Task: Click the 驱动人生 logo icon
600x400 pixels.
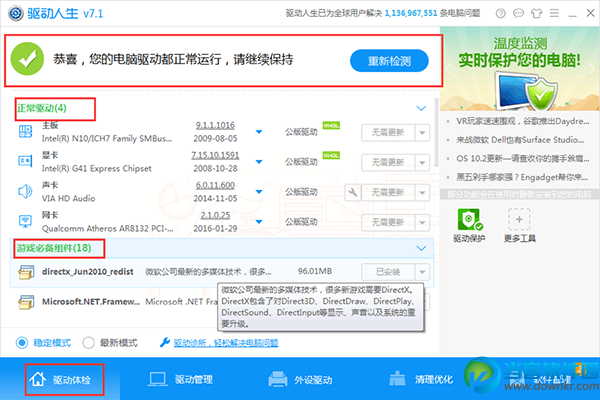Action: point(16,13)
